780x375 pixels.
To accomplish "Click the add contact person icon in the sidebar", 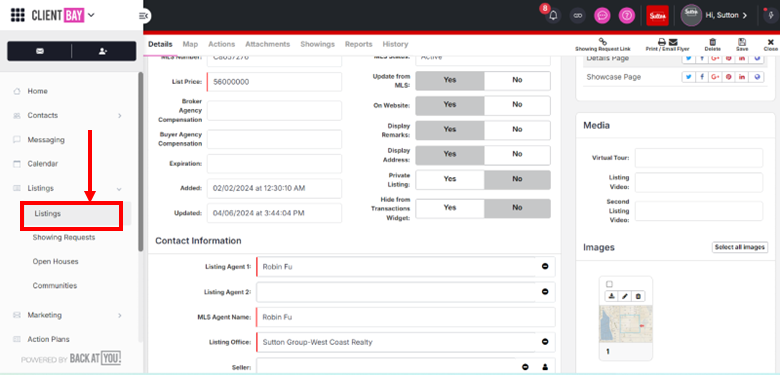I will tap(103, 51).
